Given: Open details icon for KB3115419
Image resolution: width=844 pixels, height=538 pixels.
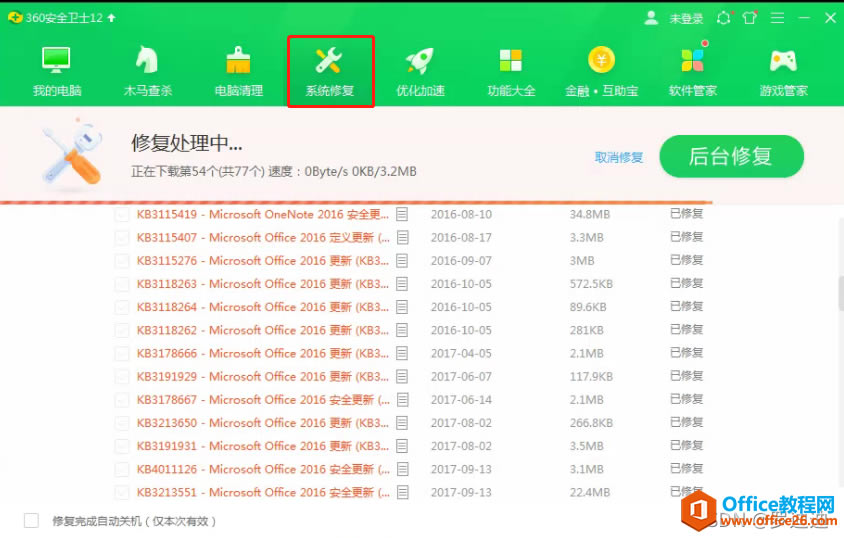Looking at the screenshot, I should 402,215.
